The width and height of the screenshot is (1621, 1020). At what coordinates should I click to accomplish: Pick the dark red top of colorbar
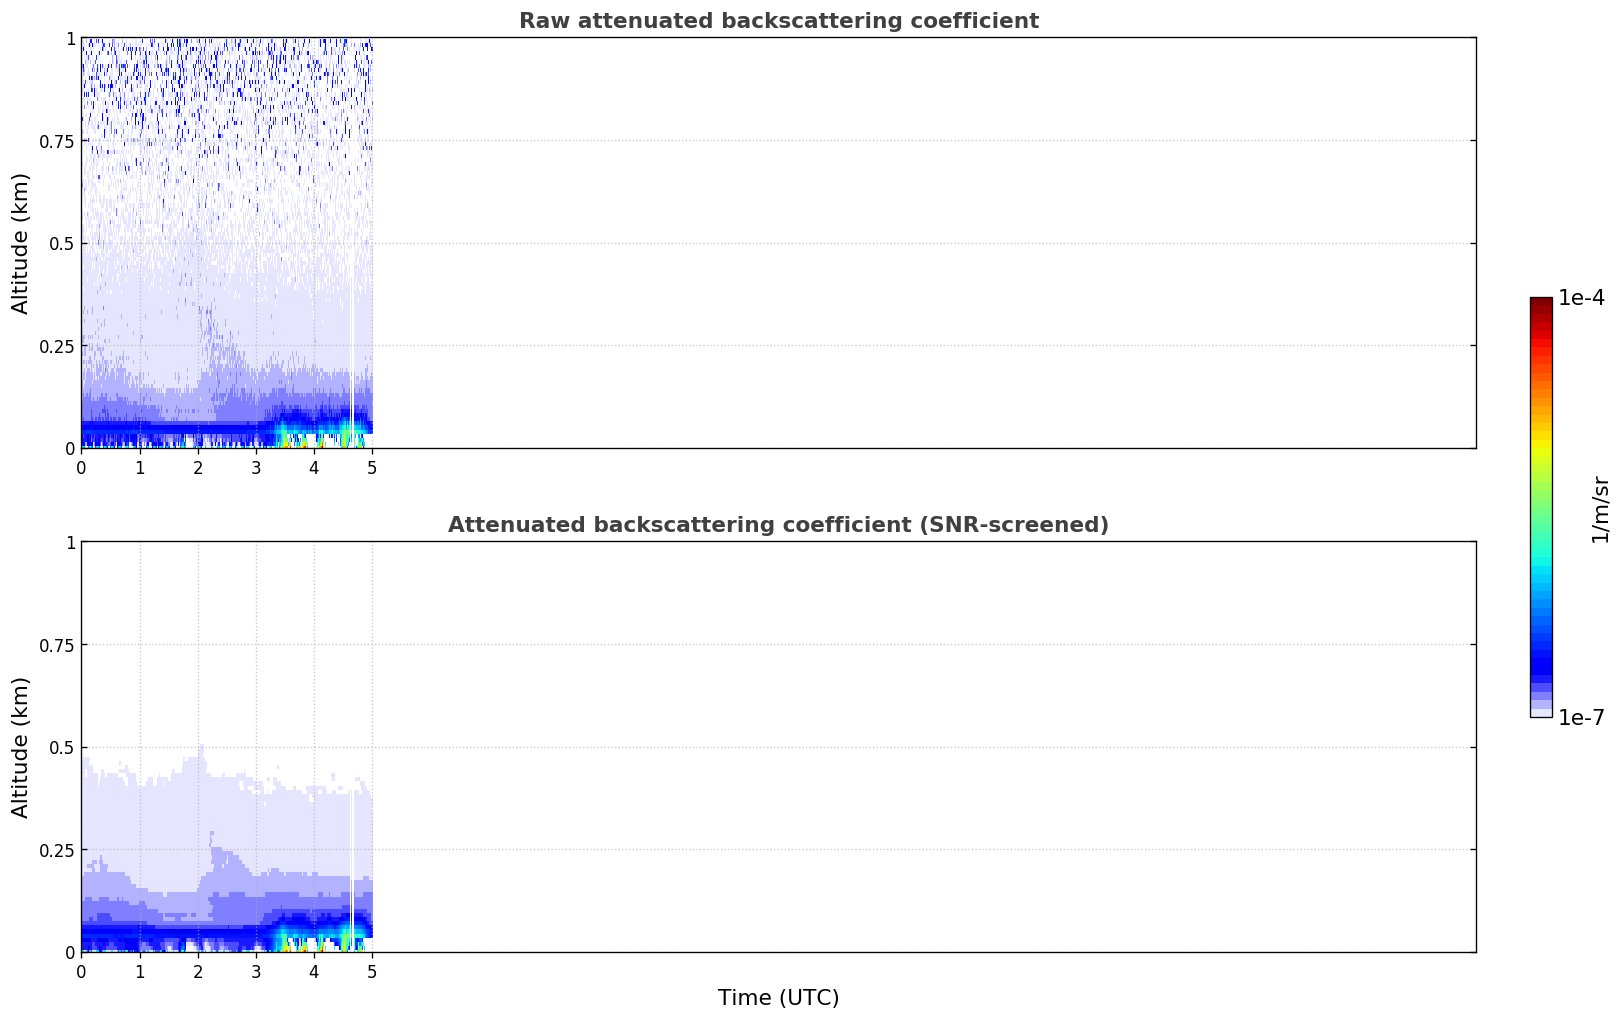coord(1541,303)
